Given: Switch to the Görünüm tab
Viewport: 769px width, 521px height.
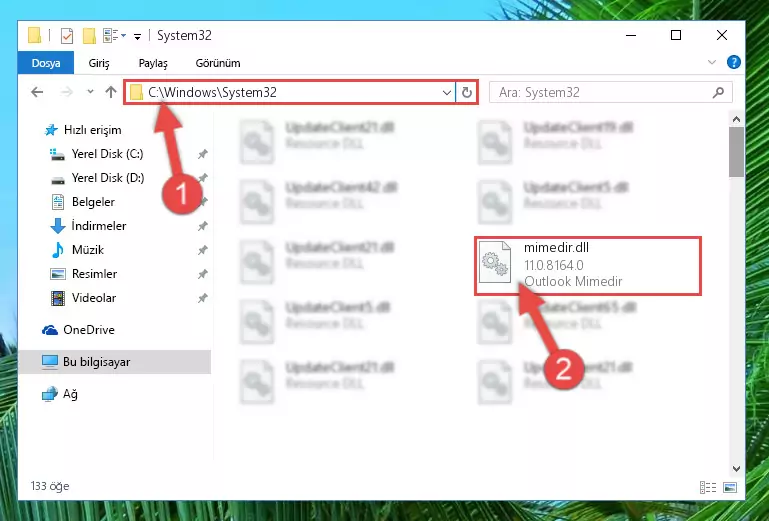Looking at the screenshot, I should [x=218, y=63].
